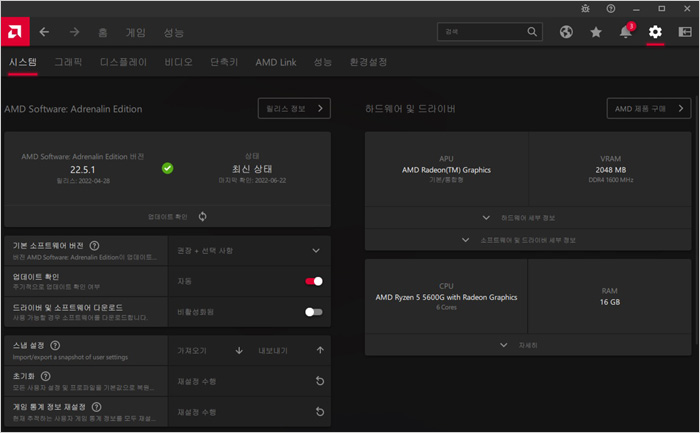The image size is (700, 433).
Task: Switch to the 그래픽 tab
Action: (x=68, y=62)
